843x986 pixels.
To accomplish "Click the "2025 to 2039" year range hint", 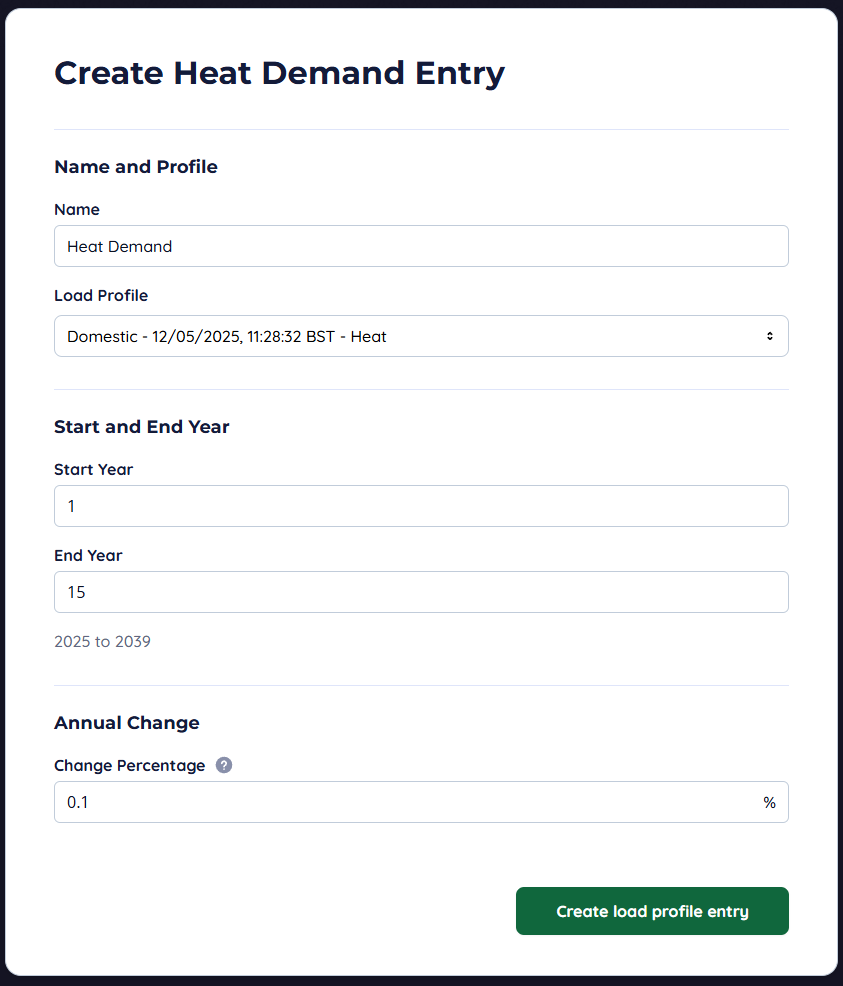I will [102, 641].
